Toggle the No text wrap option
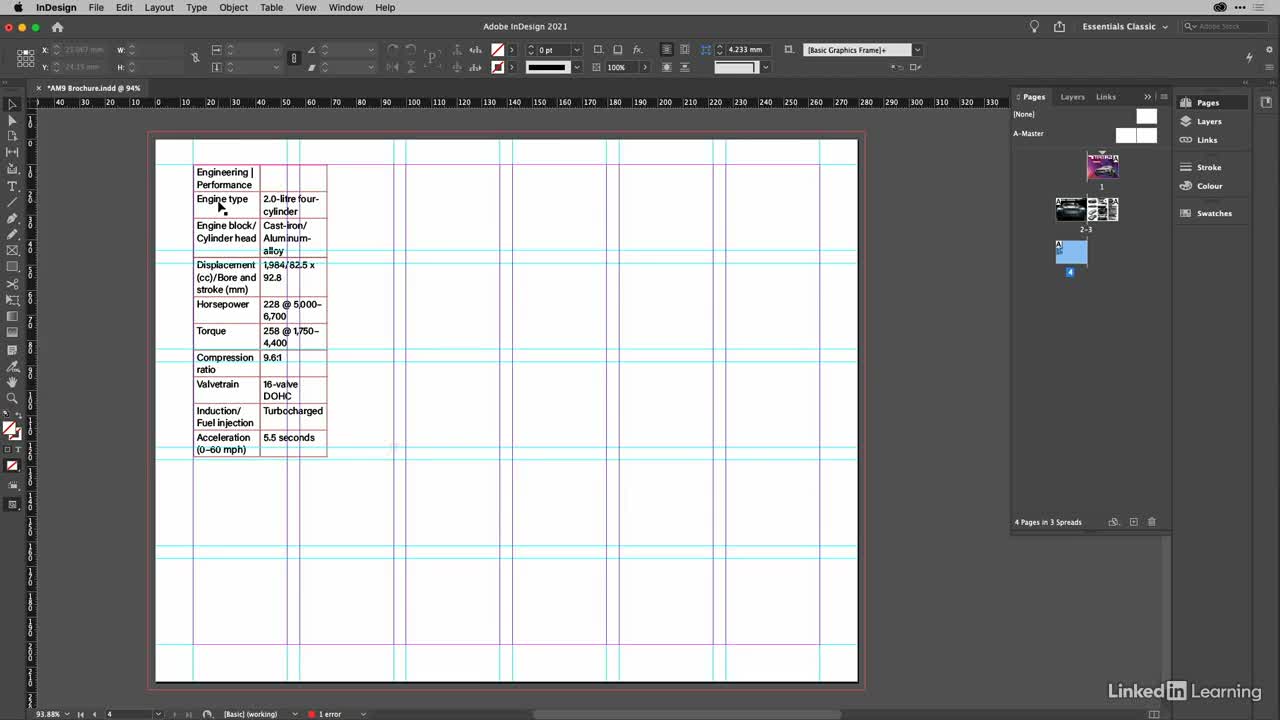This screenshot has height=720, width=1280. (667, 50)
